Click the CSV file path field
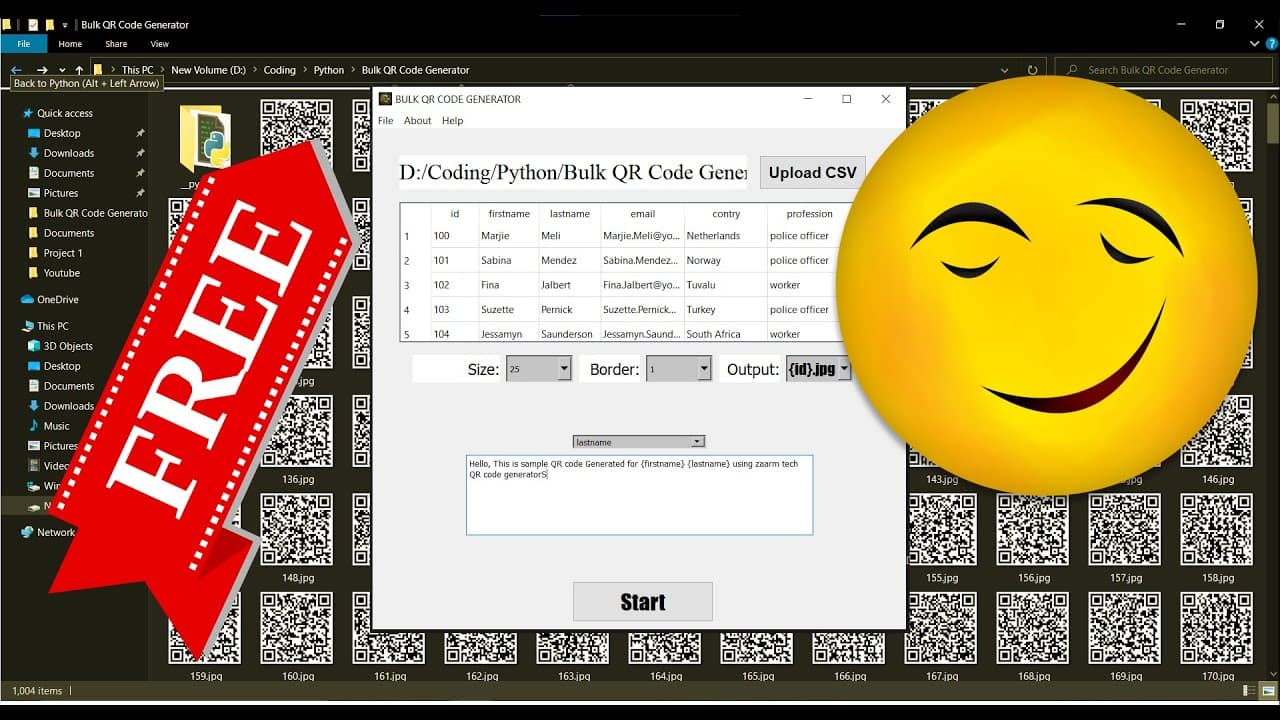This screenshot has width=1280, height=720. pos(573,172)
